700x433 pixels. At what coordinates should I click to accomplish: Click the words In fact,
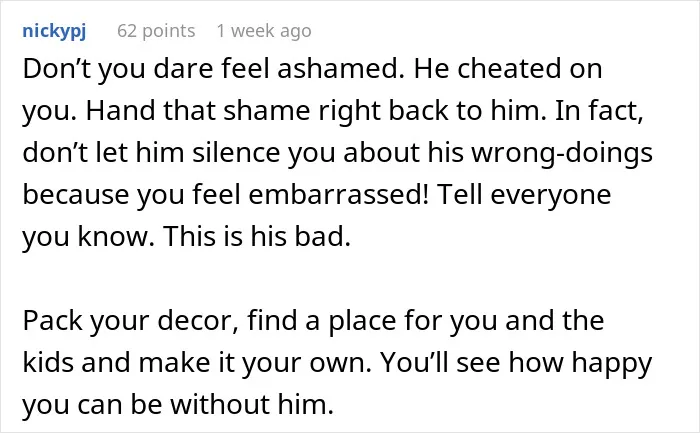point(599,111)
